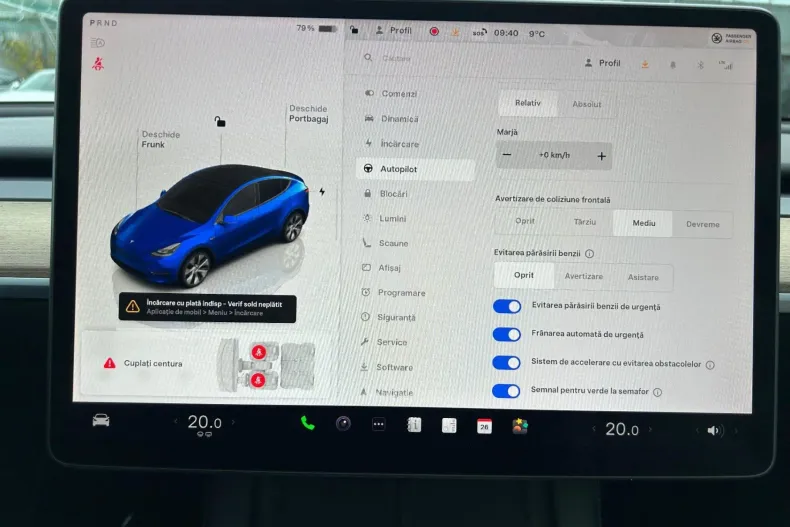Viewport: 790px width, 527px height.
Task: Open the Toybox app icon
Action: [519, 427]
